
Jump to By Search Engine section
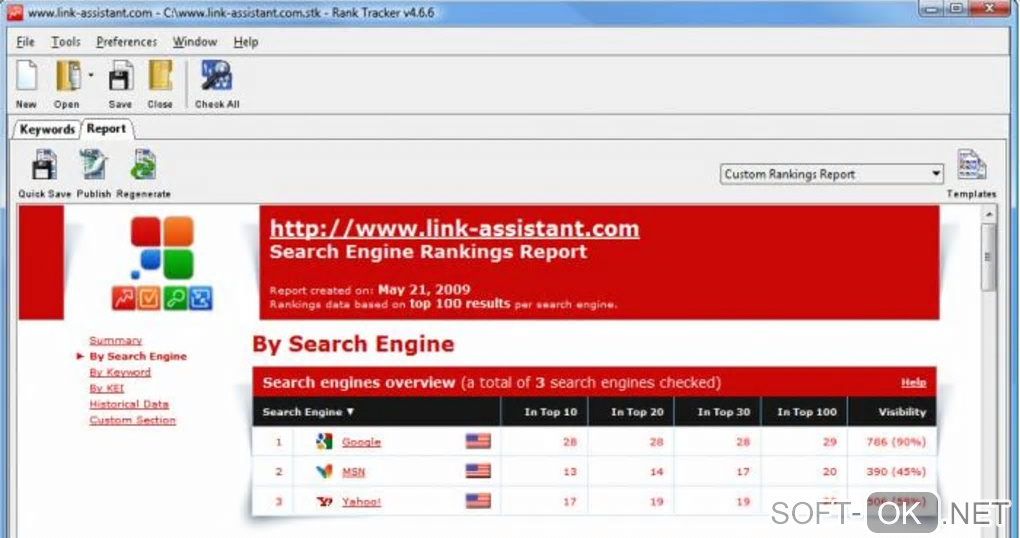pyautogui.click(x=138, y=356)
